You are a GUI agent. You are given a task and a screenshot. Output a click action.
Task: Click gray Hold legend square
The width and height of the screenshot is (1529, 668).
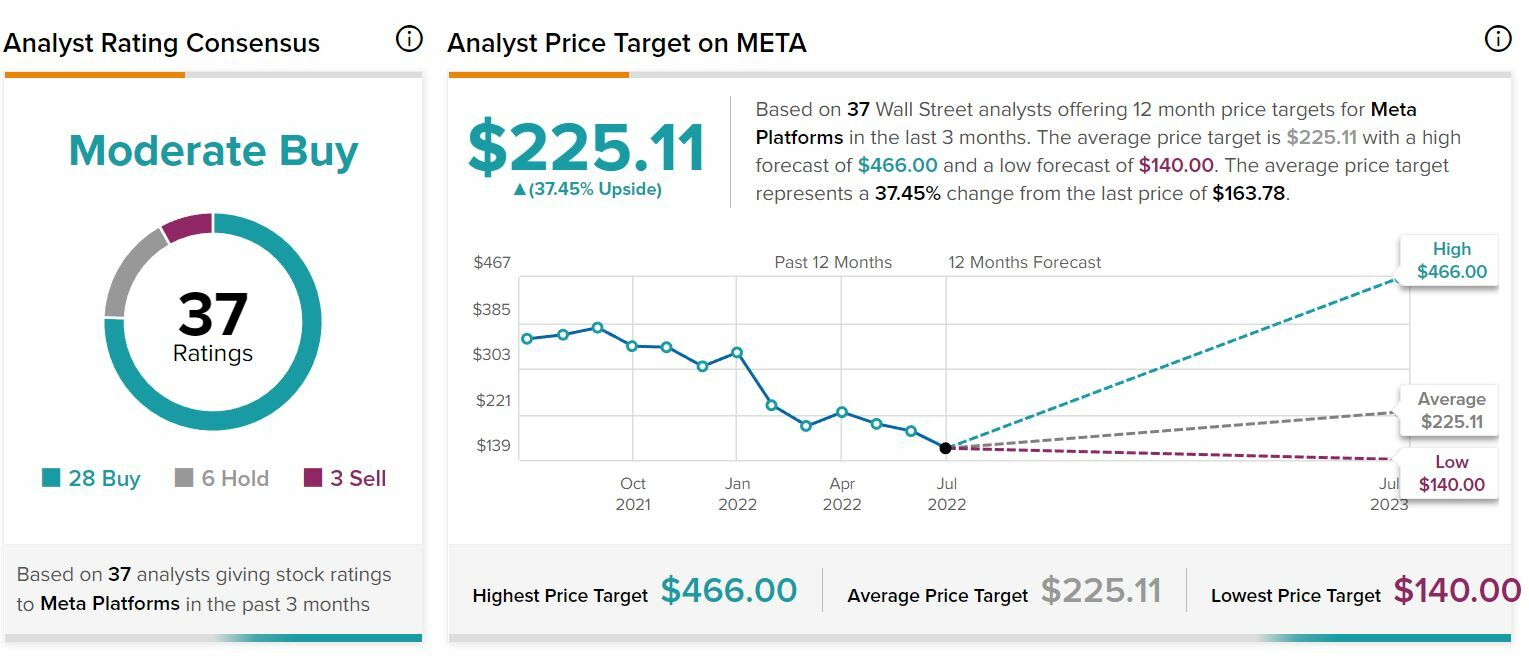point(184,478)
